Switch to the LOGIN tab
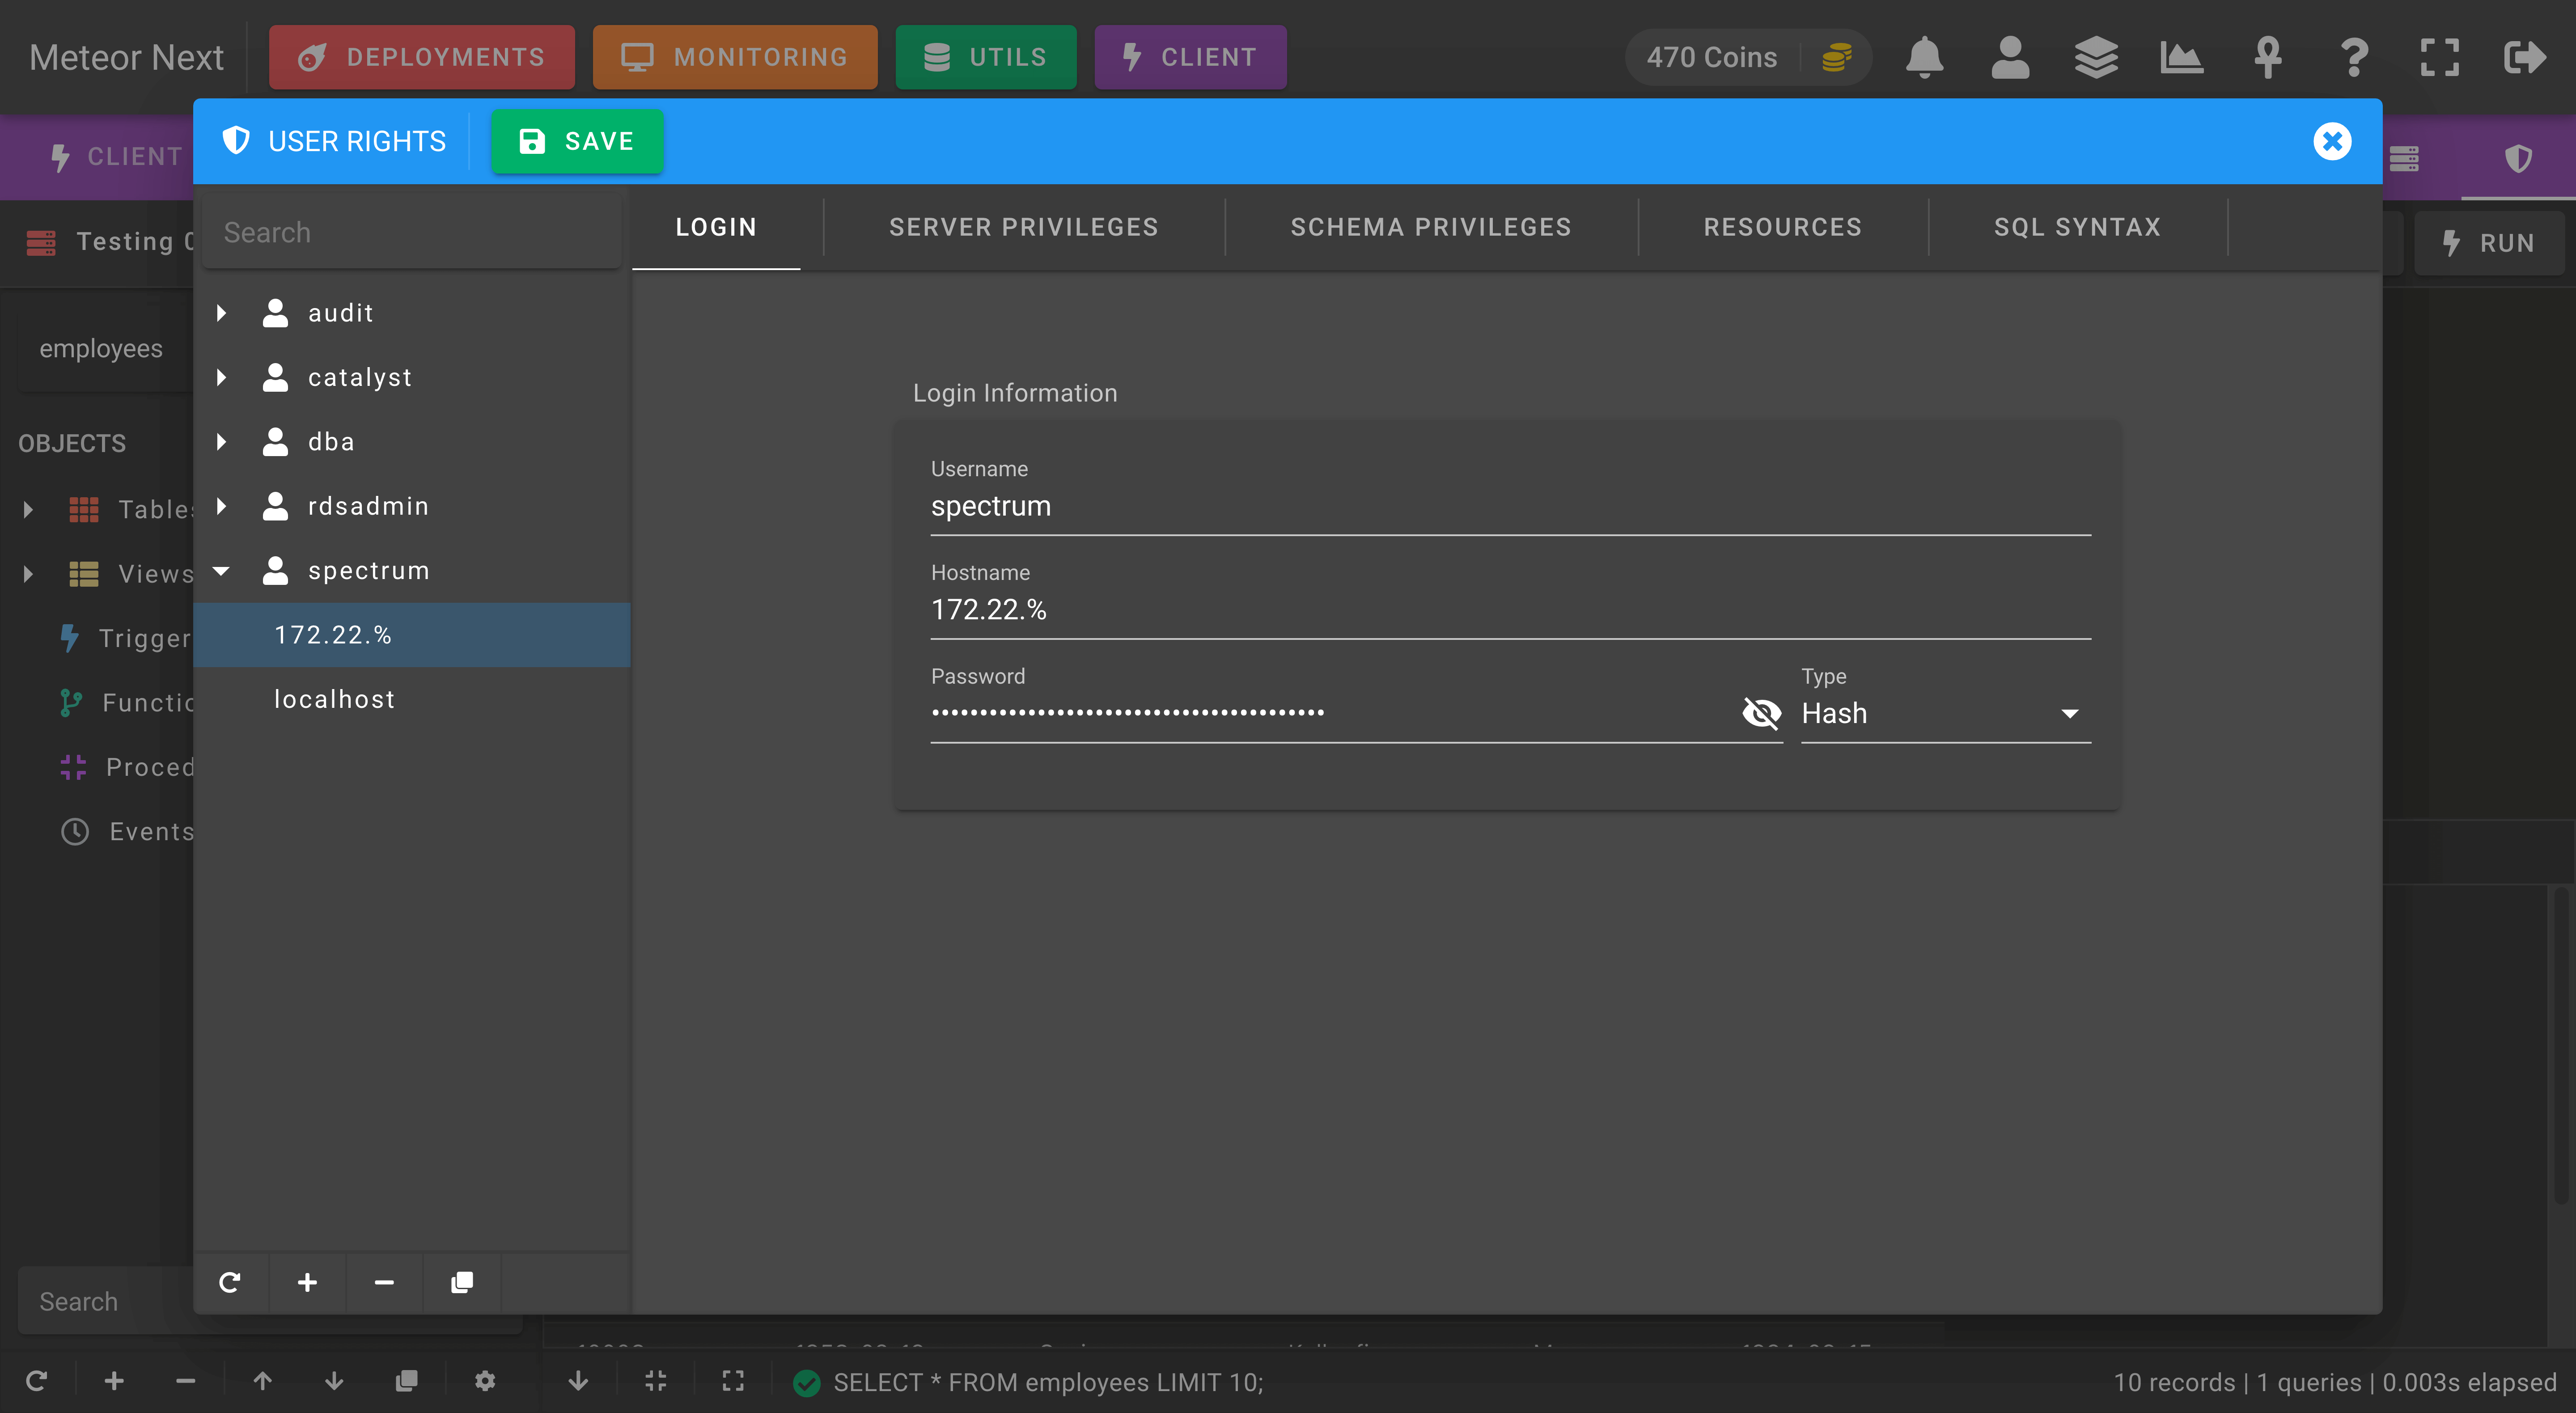 pos(716,227)
